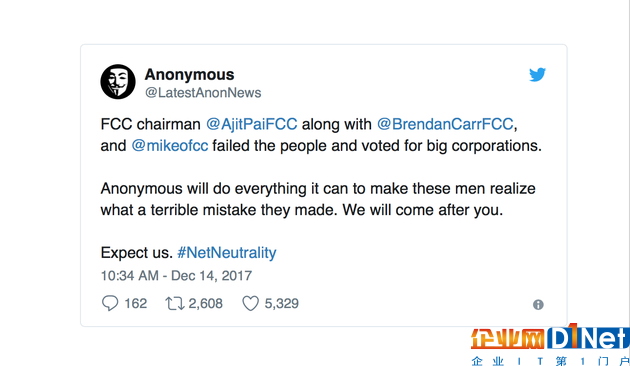Viewport: 630px width, 366px height.
Task: Click the tweet text about big corporations
Action: click(x=321, y=135)
